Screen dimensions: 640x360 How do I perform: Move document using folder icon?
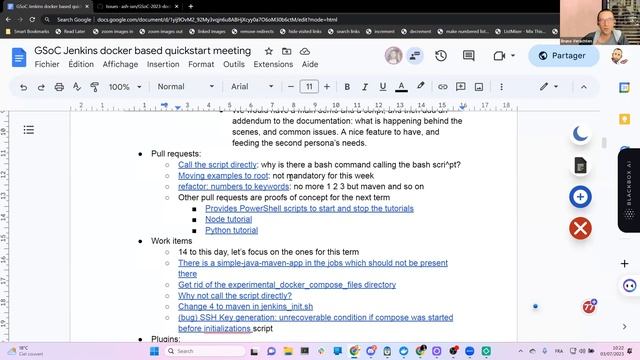pyautogui.click(x=287, y=51)
